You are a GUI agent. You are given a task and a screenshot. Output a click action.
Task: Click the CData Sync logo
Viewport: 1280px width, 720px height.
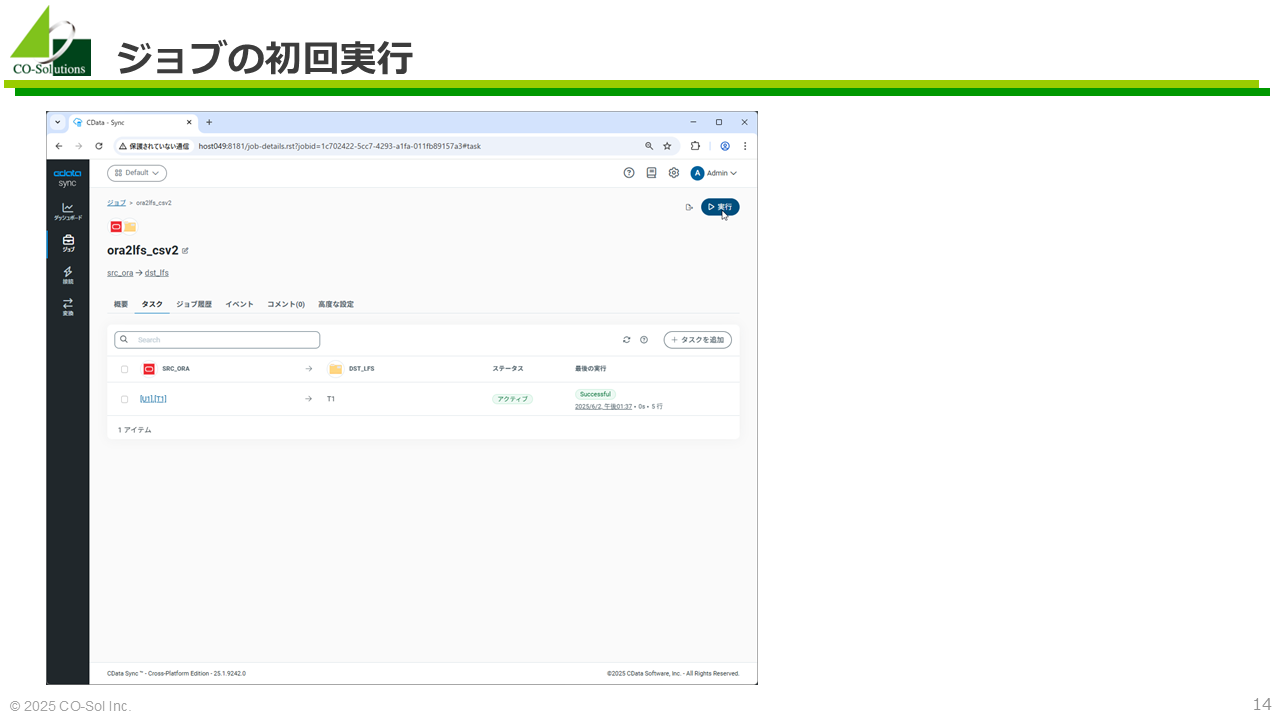point(68,178)
